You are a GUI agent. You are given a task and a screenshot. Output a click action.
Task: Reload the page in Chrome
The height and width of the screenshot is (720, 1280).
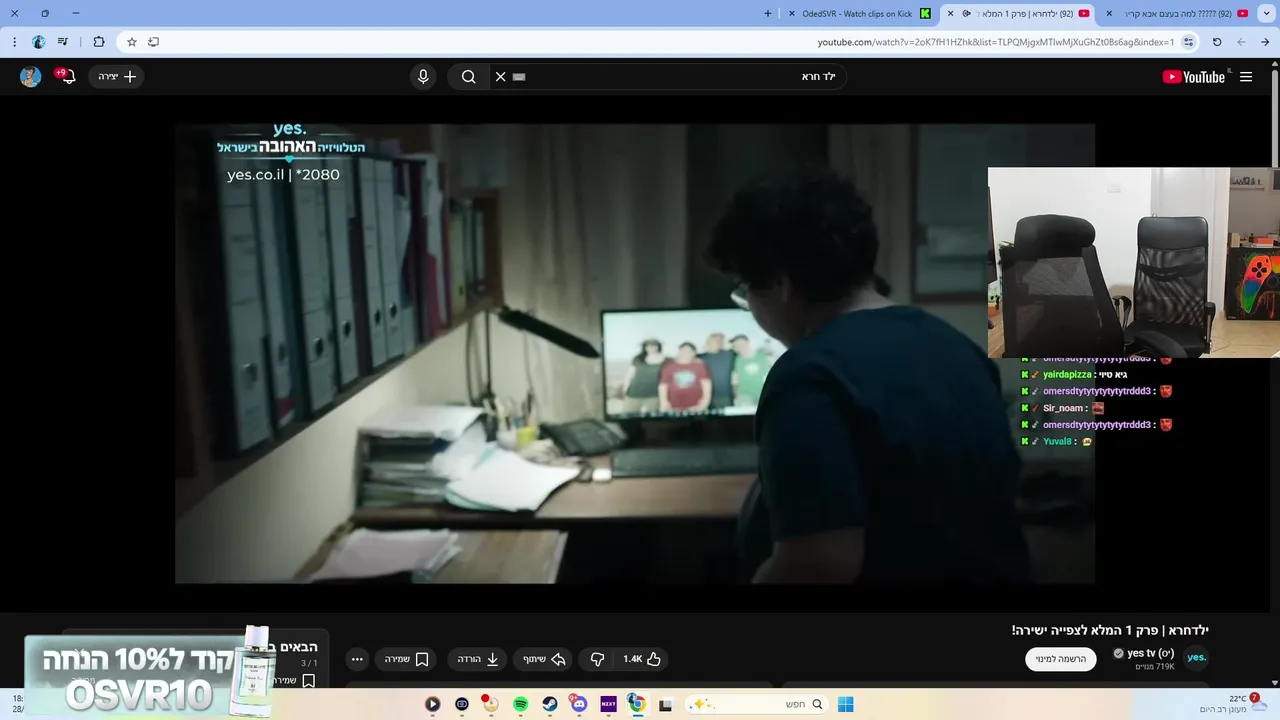(x=1217, y=42)
